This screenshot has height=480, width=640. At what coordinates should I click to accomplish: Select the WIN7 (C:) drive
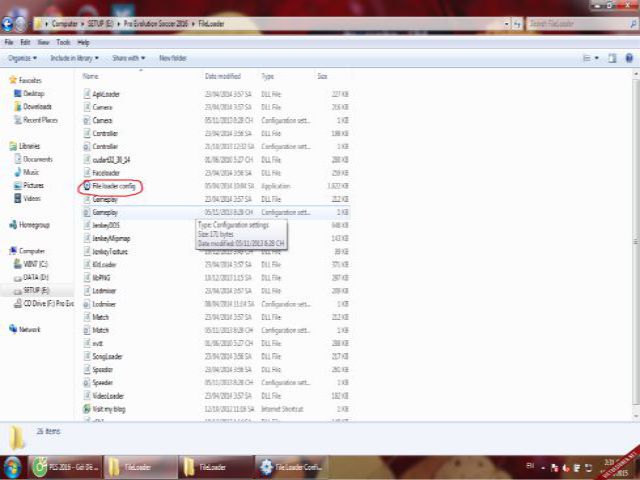(x=36, y=264)
